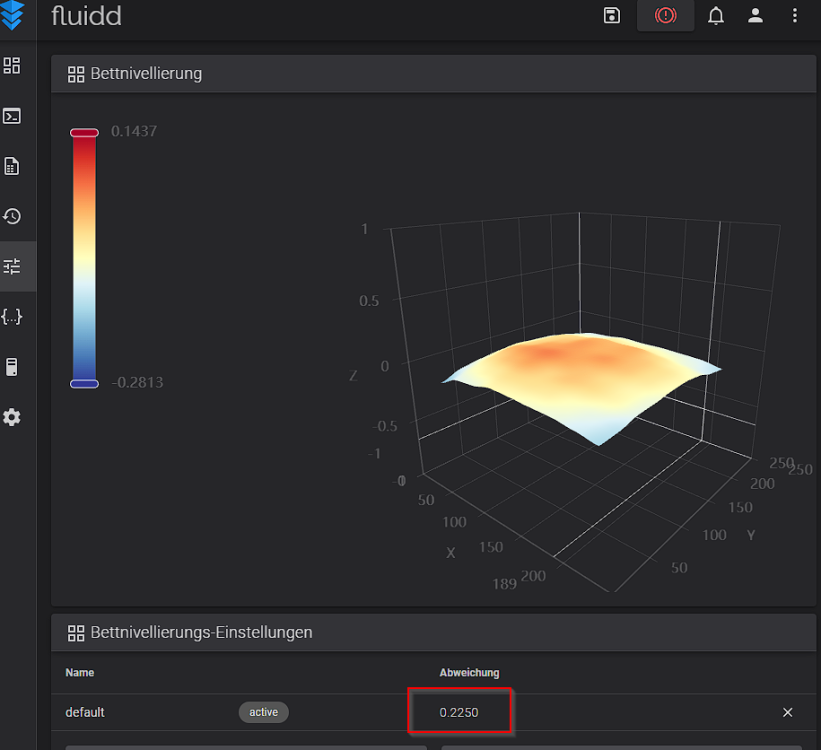
Task: Open Settings via the sidebar gear icon
Action: point(12,417)
